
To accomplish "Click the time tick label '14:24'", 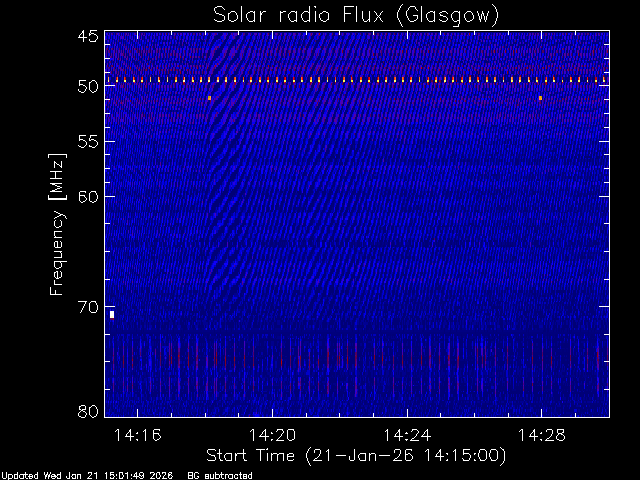I will click(407, 435).
